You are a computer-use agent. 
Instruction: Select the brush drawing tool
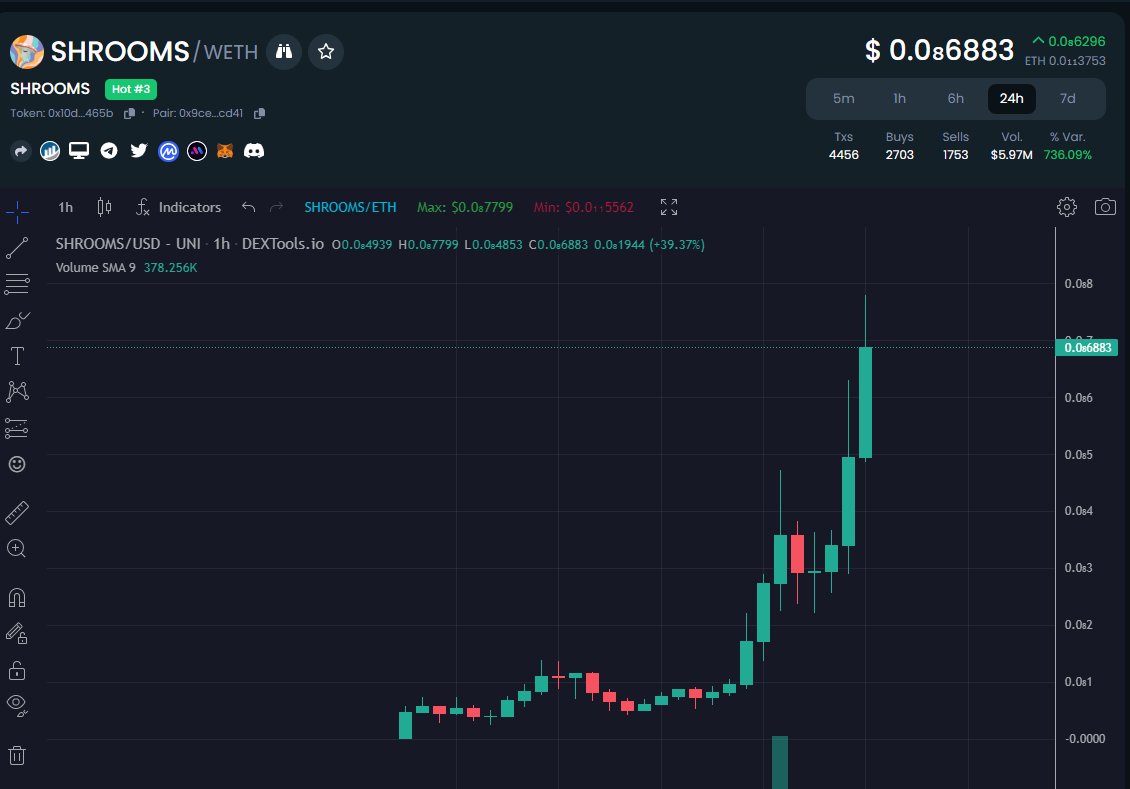[17, 320]
